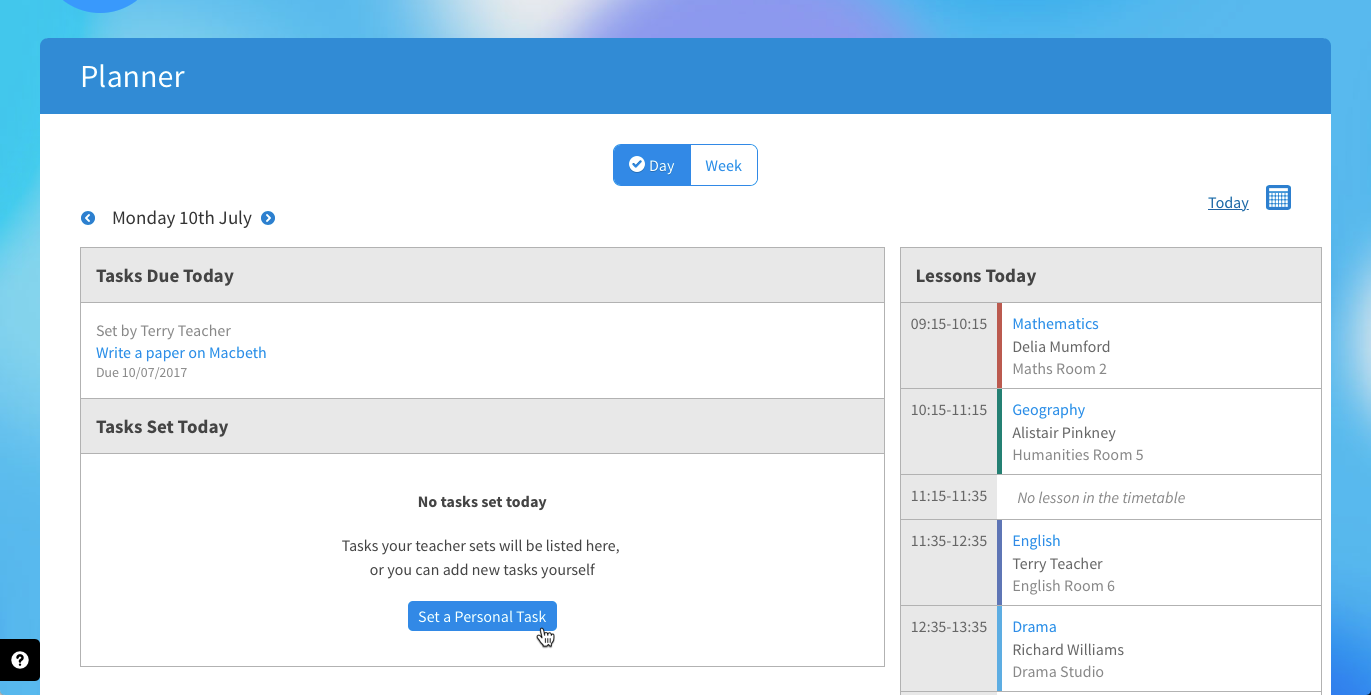Open the Write a paper on Macbeth task
The width and height of the screenshot is (1371, 695).
pyautogui.click(x=181, y=352)
